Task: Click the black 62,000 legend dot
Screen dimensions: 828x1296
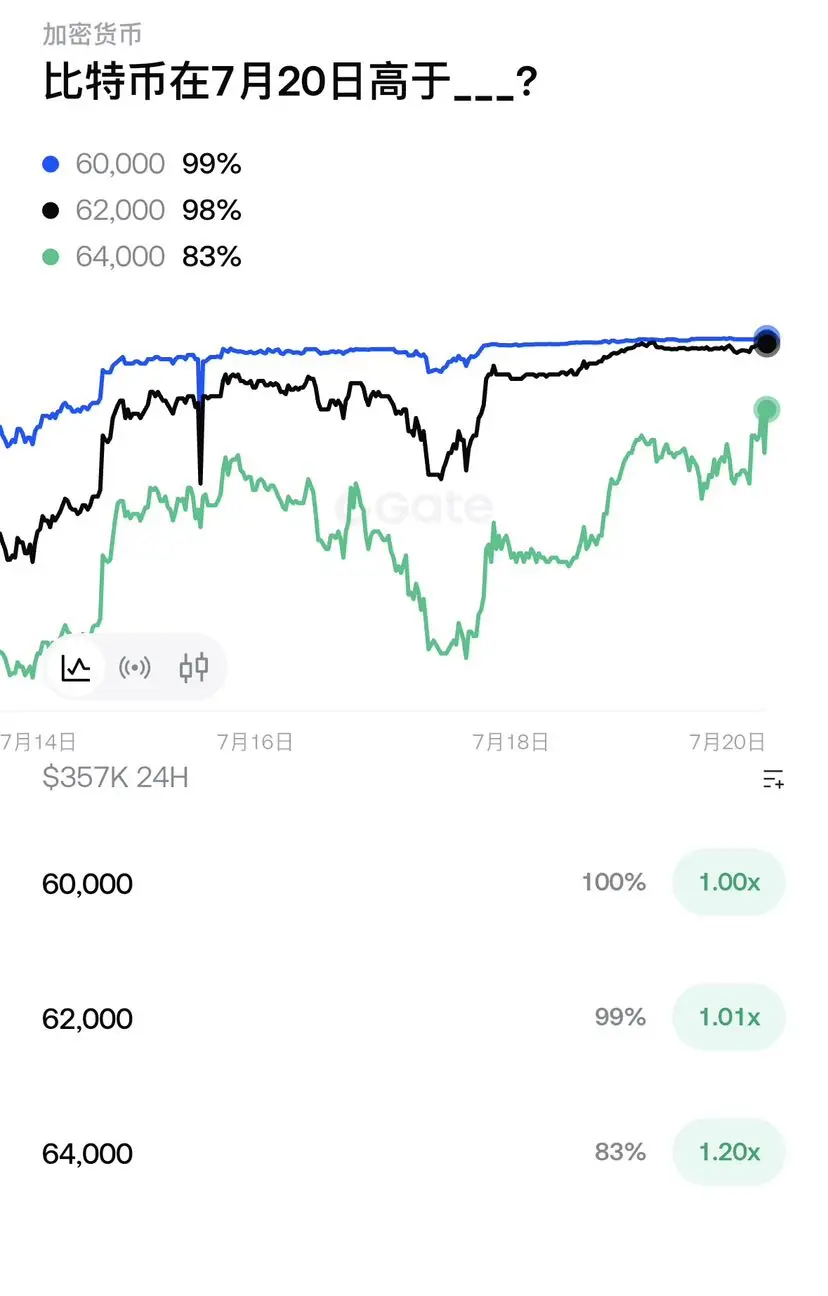Action: coord(52,210)
